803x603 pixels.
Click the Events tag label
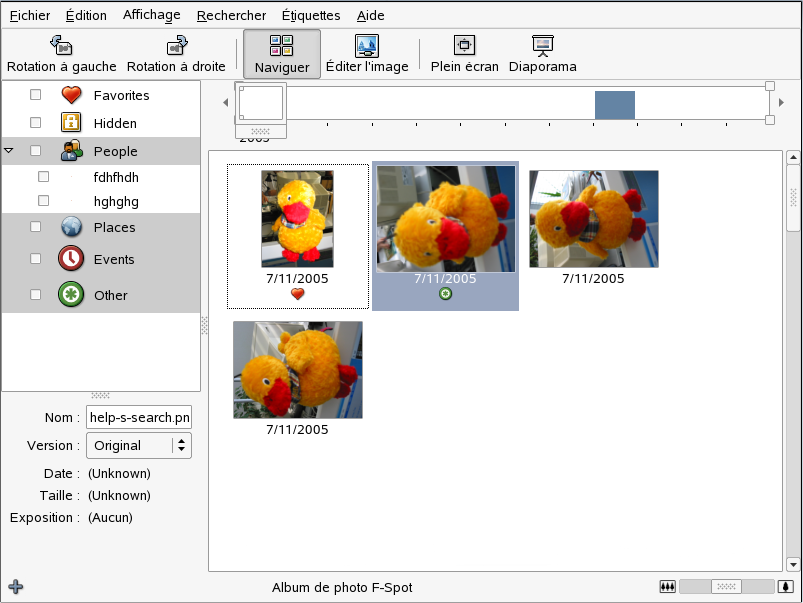pyautogui.click(x=114, y=259)
